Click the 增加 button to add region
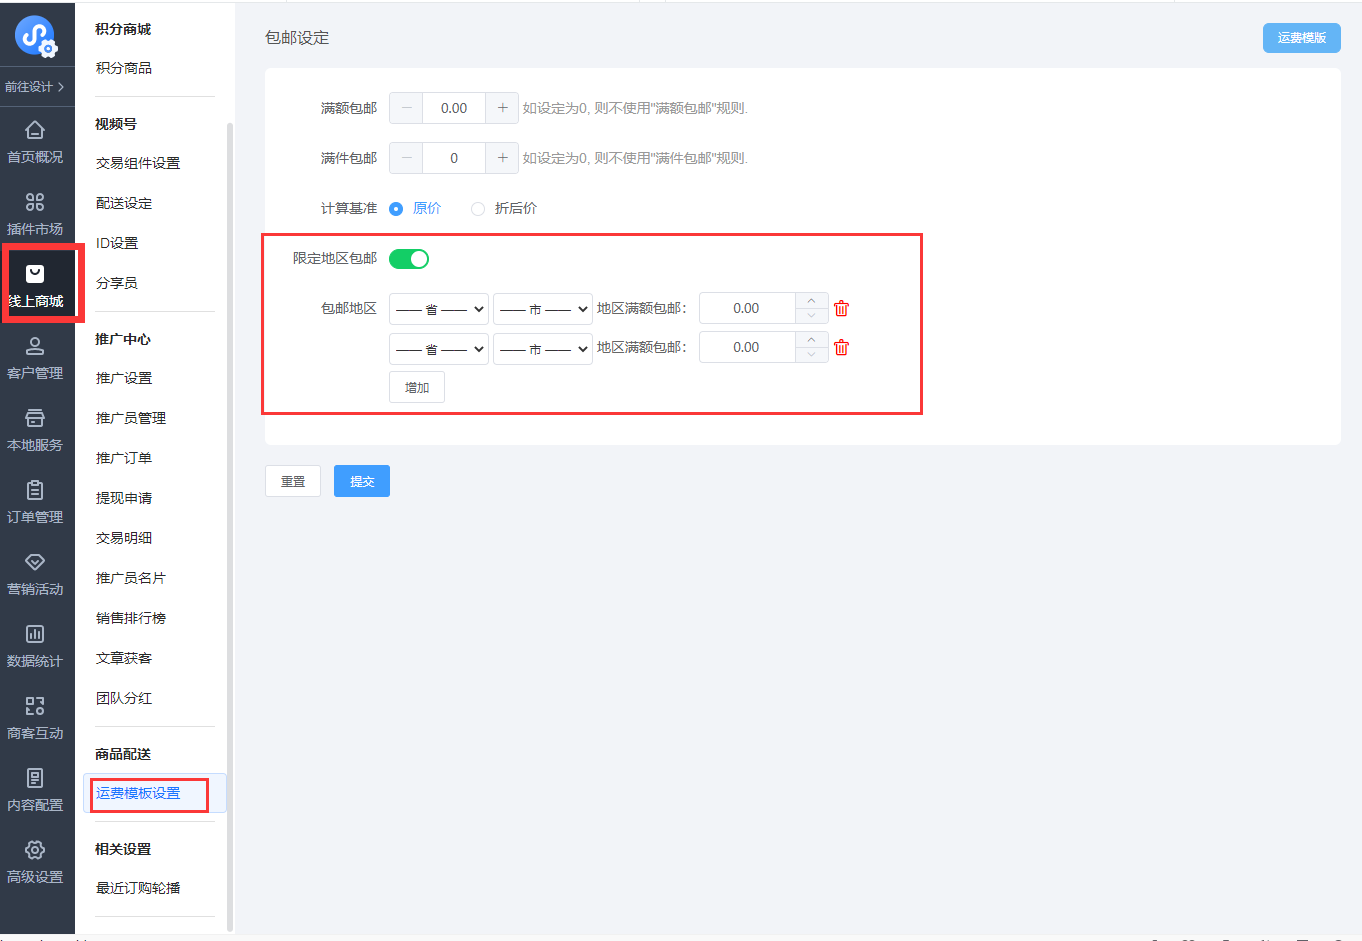Viewport: 1362px width, 941px height. [417, 387]
